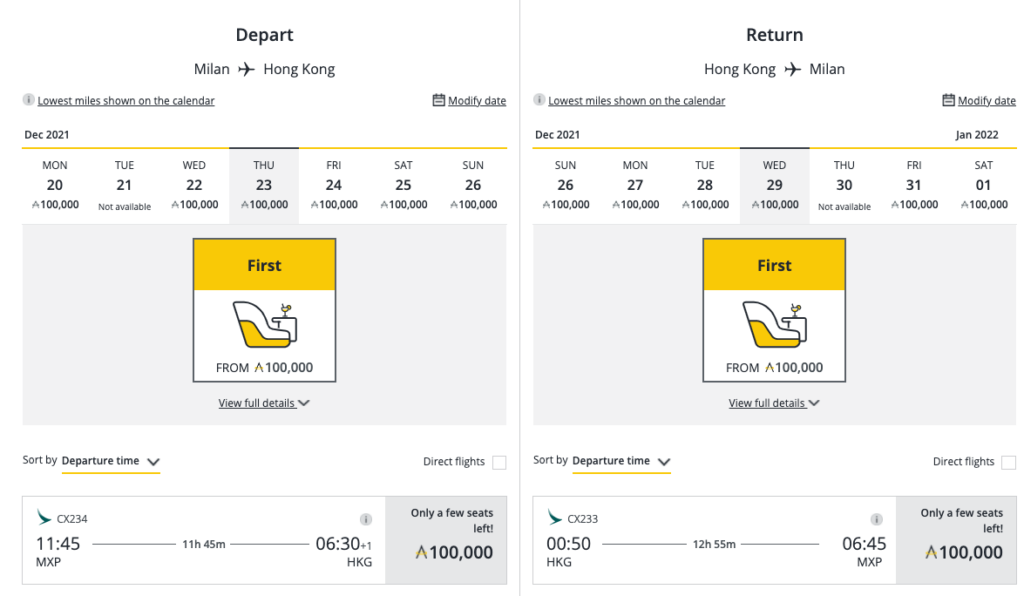Viewport: 1024px width, 596px height.
Task: Select FRI 24 departure date tab
Action: (x=334, y=185)
